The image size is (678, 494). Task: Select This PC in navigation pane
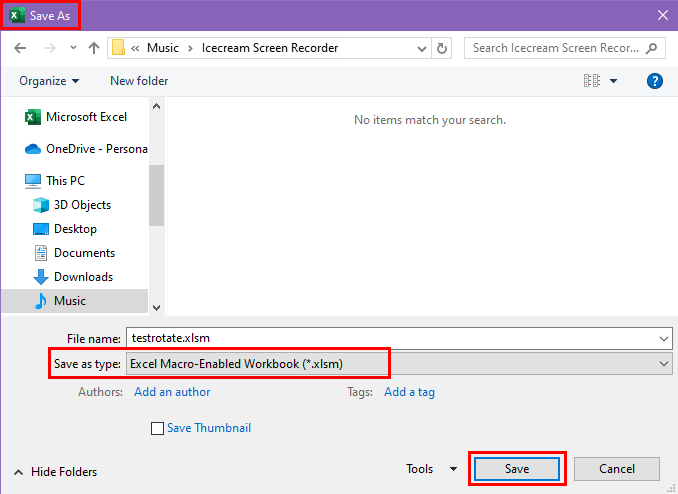pos(55,181)
